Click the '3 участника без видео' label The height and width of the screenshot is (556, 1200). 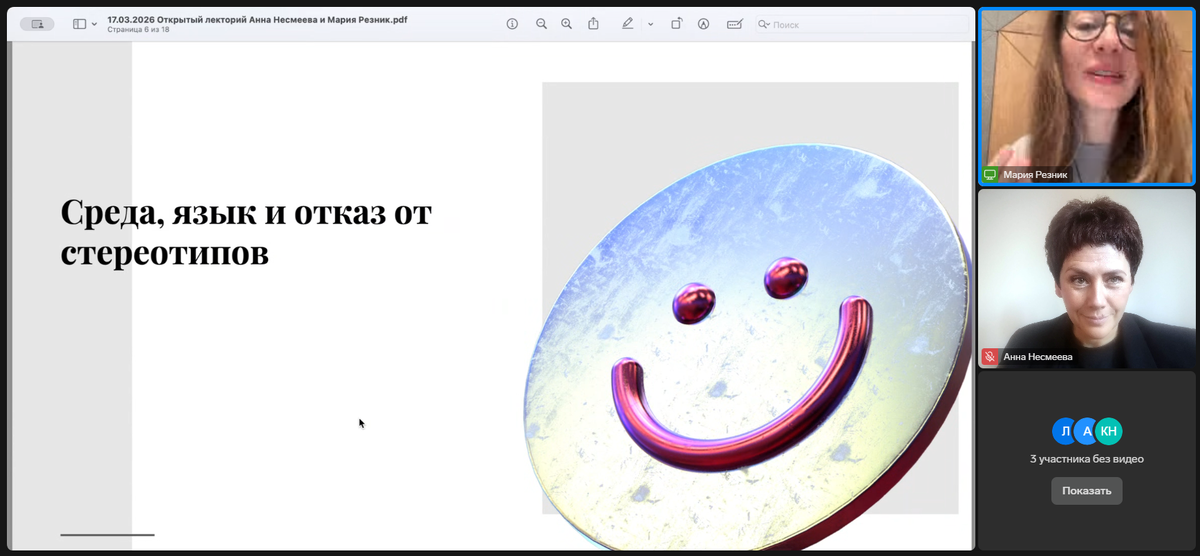tap(1086, 459)
